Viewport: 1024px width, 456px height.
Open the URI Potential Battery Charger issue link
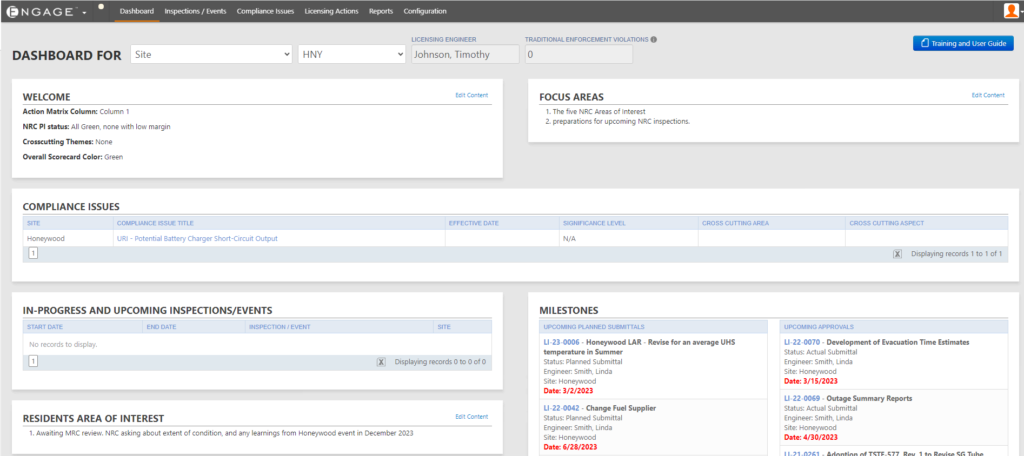pyautogui.click(x=197, y=238)
